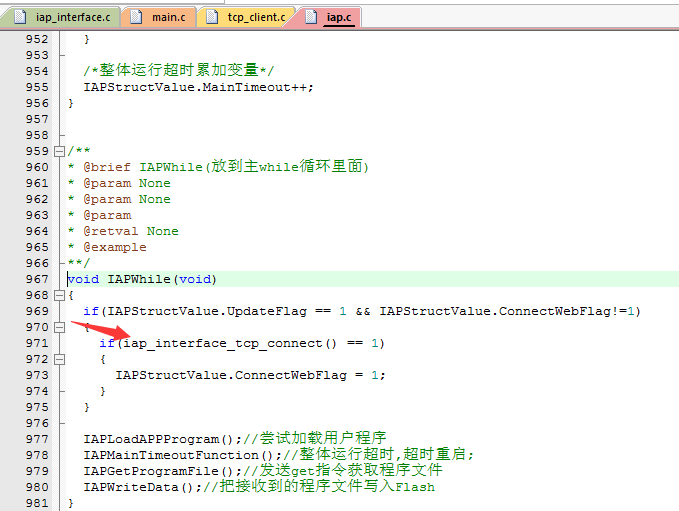Collapse the comment block at line 959

pyautogui.click(x=59, y=151)
